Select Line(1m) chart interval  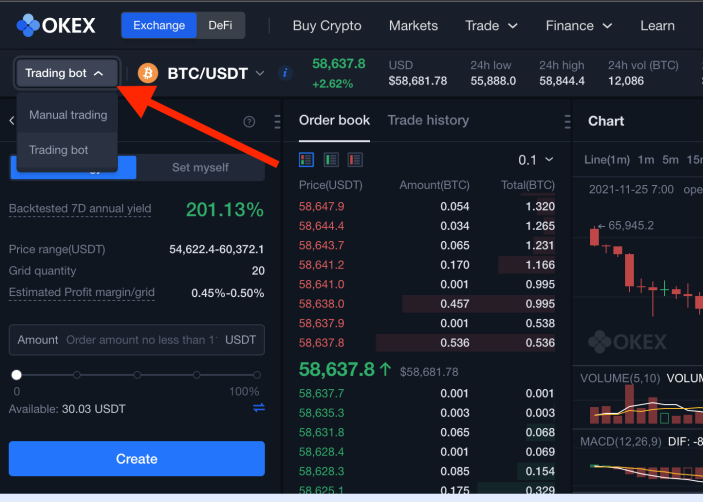pos(607,160)
